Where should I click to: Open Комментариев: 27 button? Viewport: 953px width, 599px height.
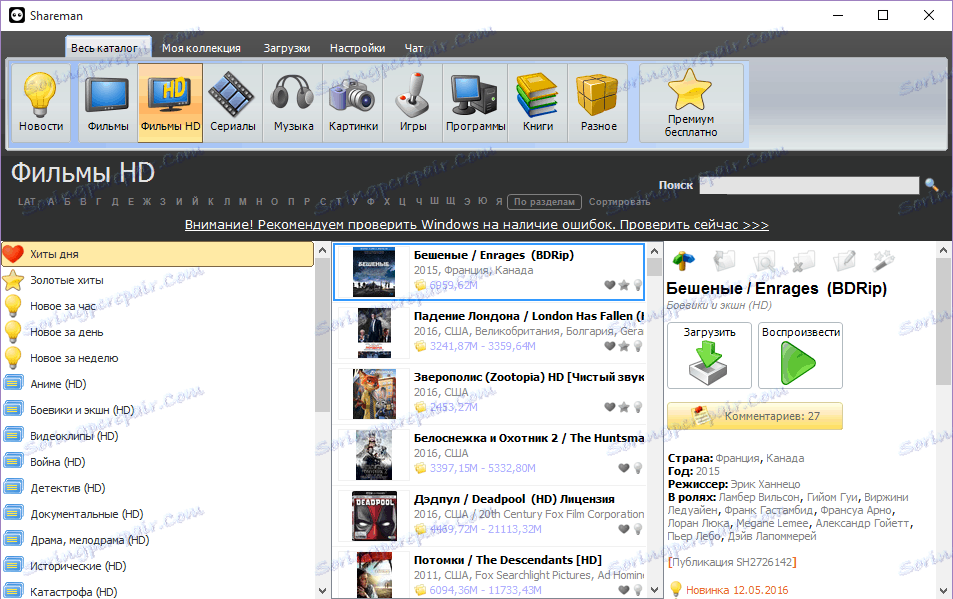click(755, 416)
